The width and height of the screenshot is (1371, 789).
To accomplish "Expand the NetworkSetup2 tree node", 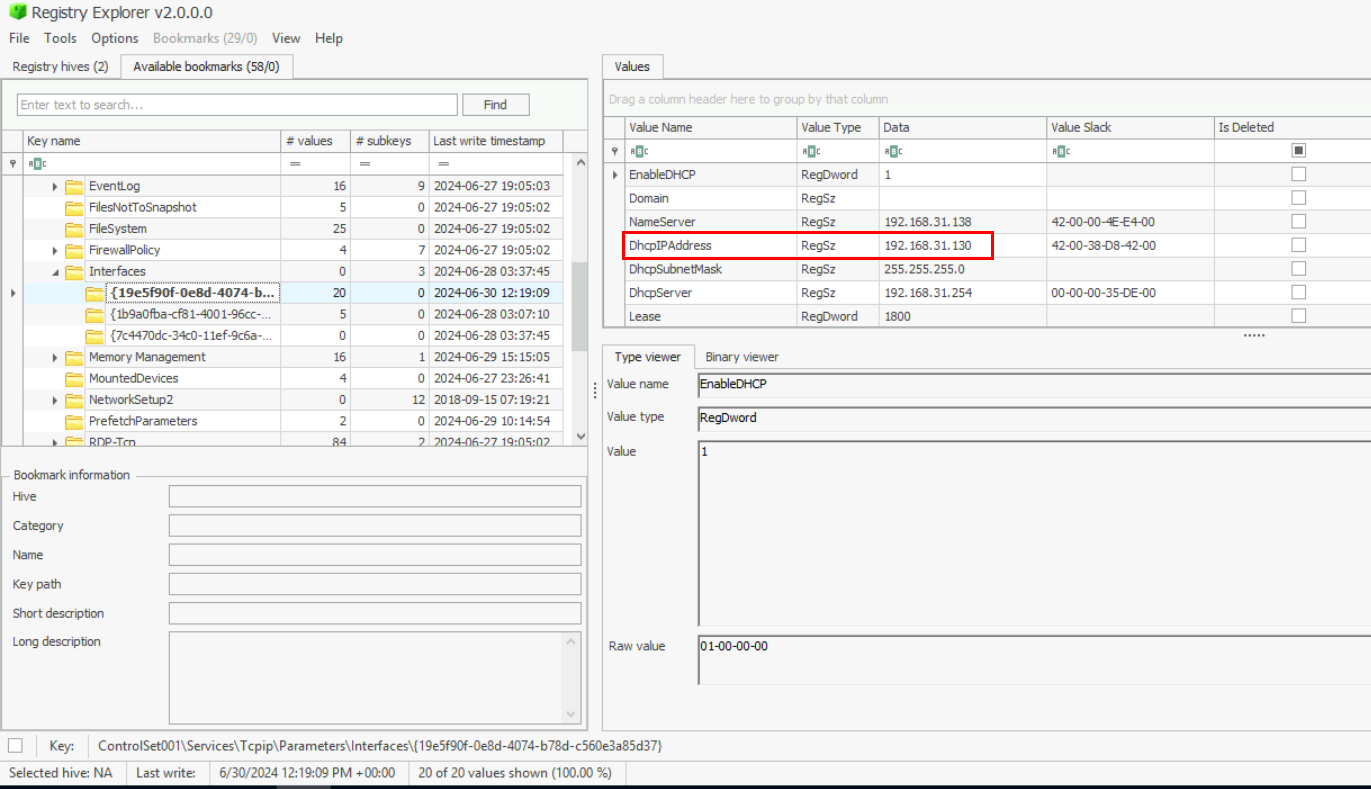I will (x=55, y=400).
